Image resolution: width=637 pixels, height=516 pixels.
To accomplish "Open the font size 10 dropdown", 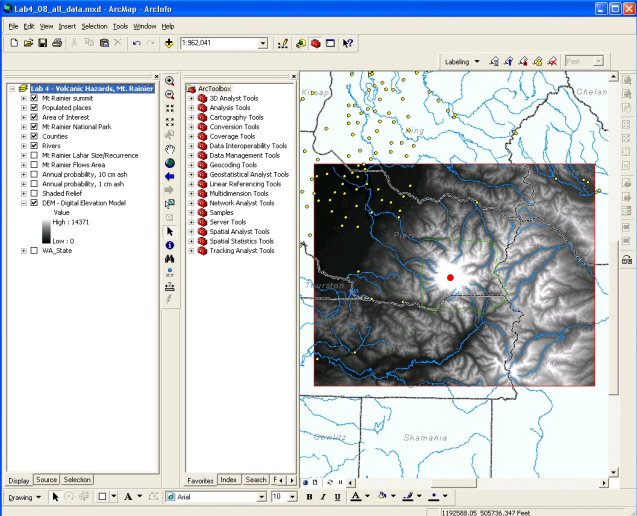I will point(292,497).
